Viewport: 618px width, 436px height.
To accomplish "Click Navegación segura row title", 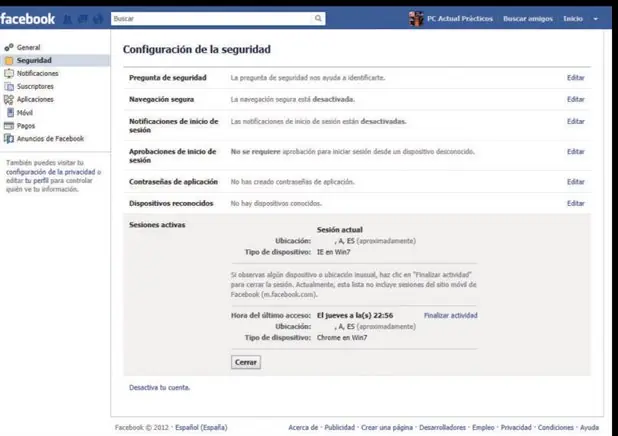I will [161, 99].
